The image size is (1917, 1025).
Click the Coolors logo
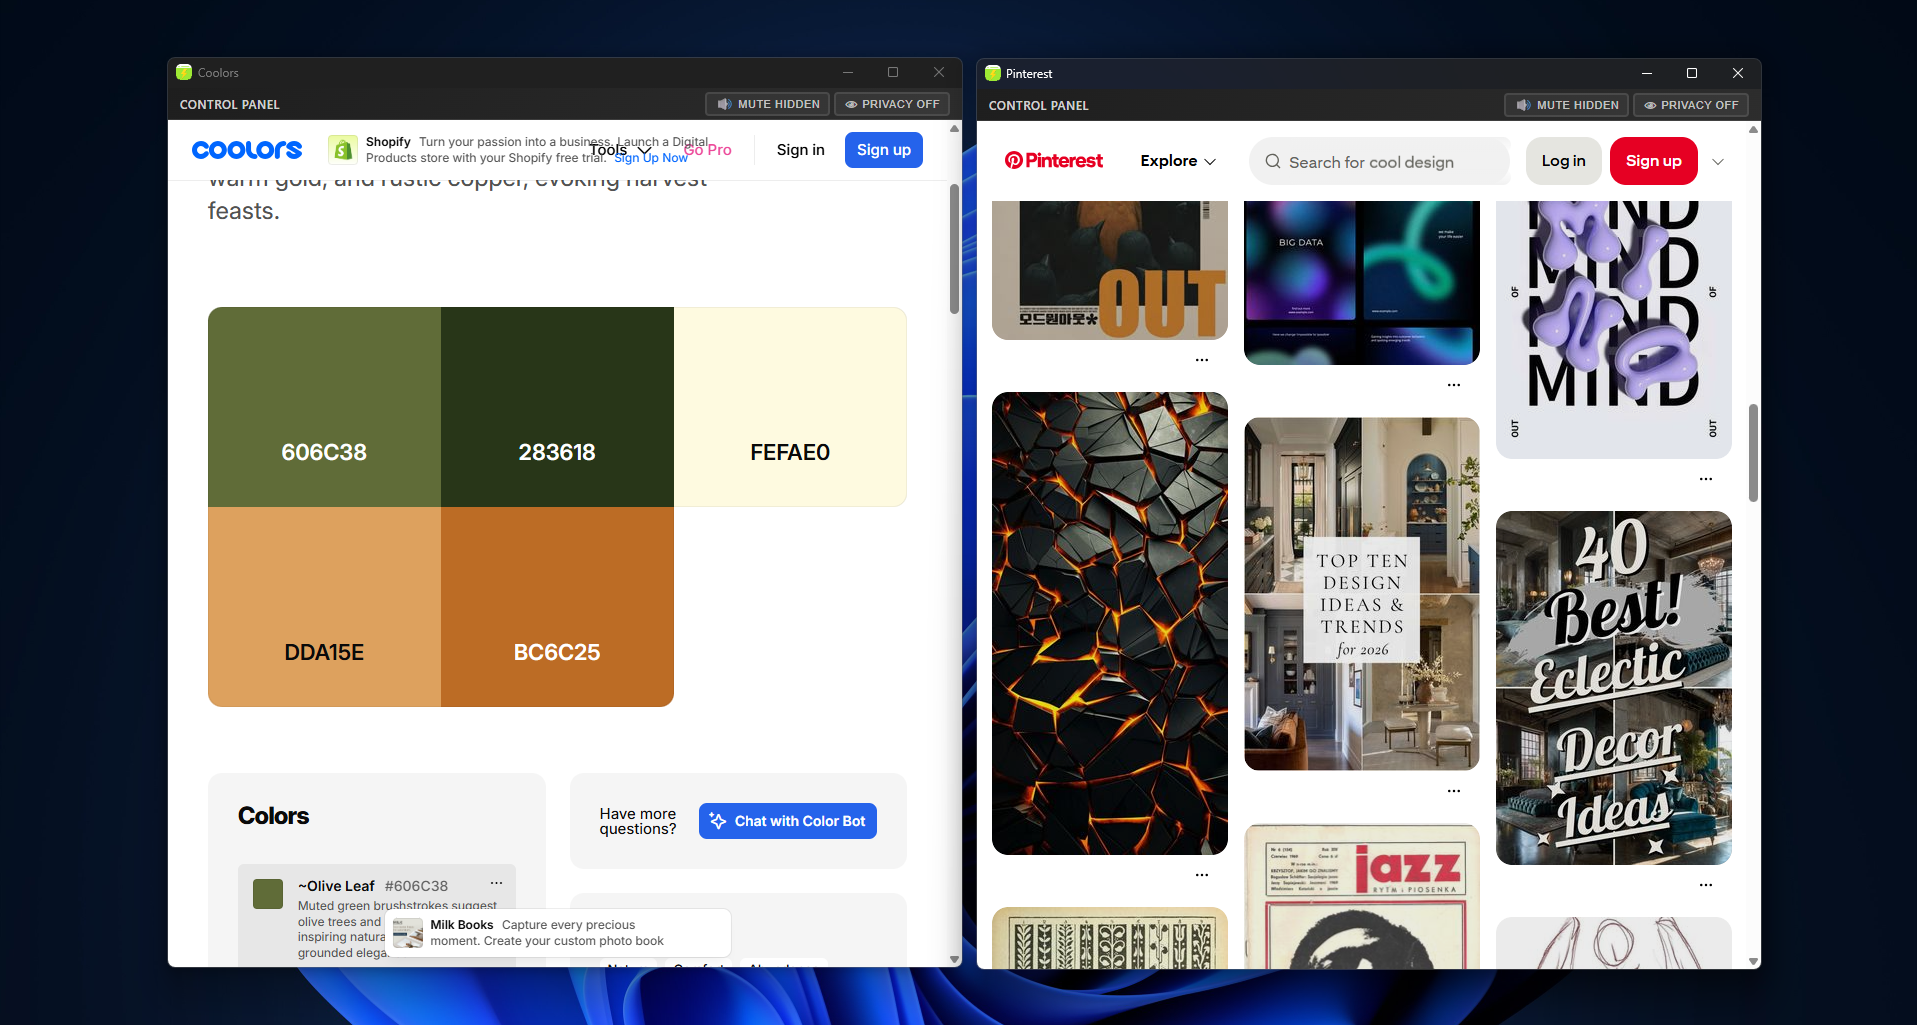(x=246, y=149)
